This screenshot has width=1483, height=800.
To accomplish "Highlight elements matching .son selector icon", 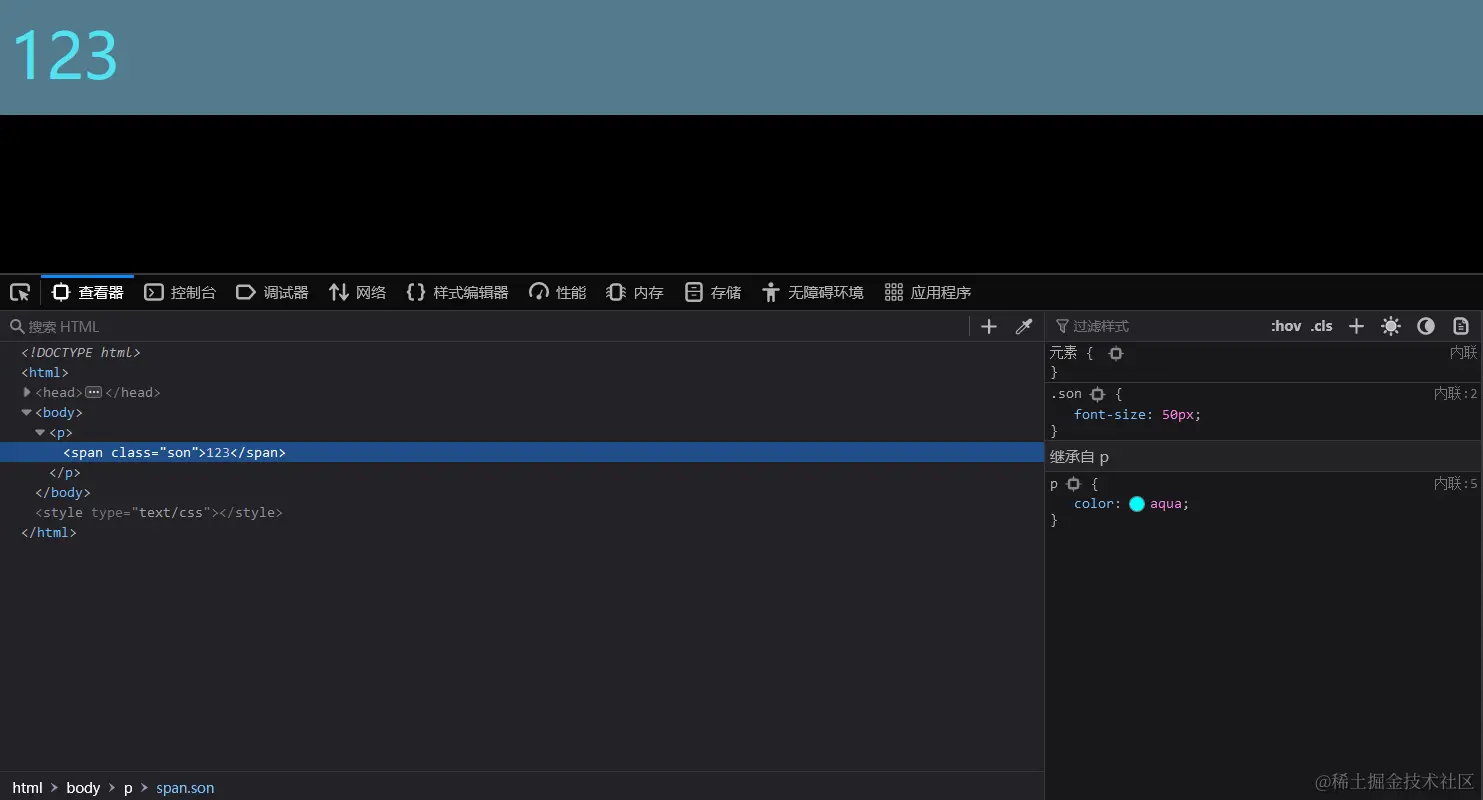I will point(1097,394).
